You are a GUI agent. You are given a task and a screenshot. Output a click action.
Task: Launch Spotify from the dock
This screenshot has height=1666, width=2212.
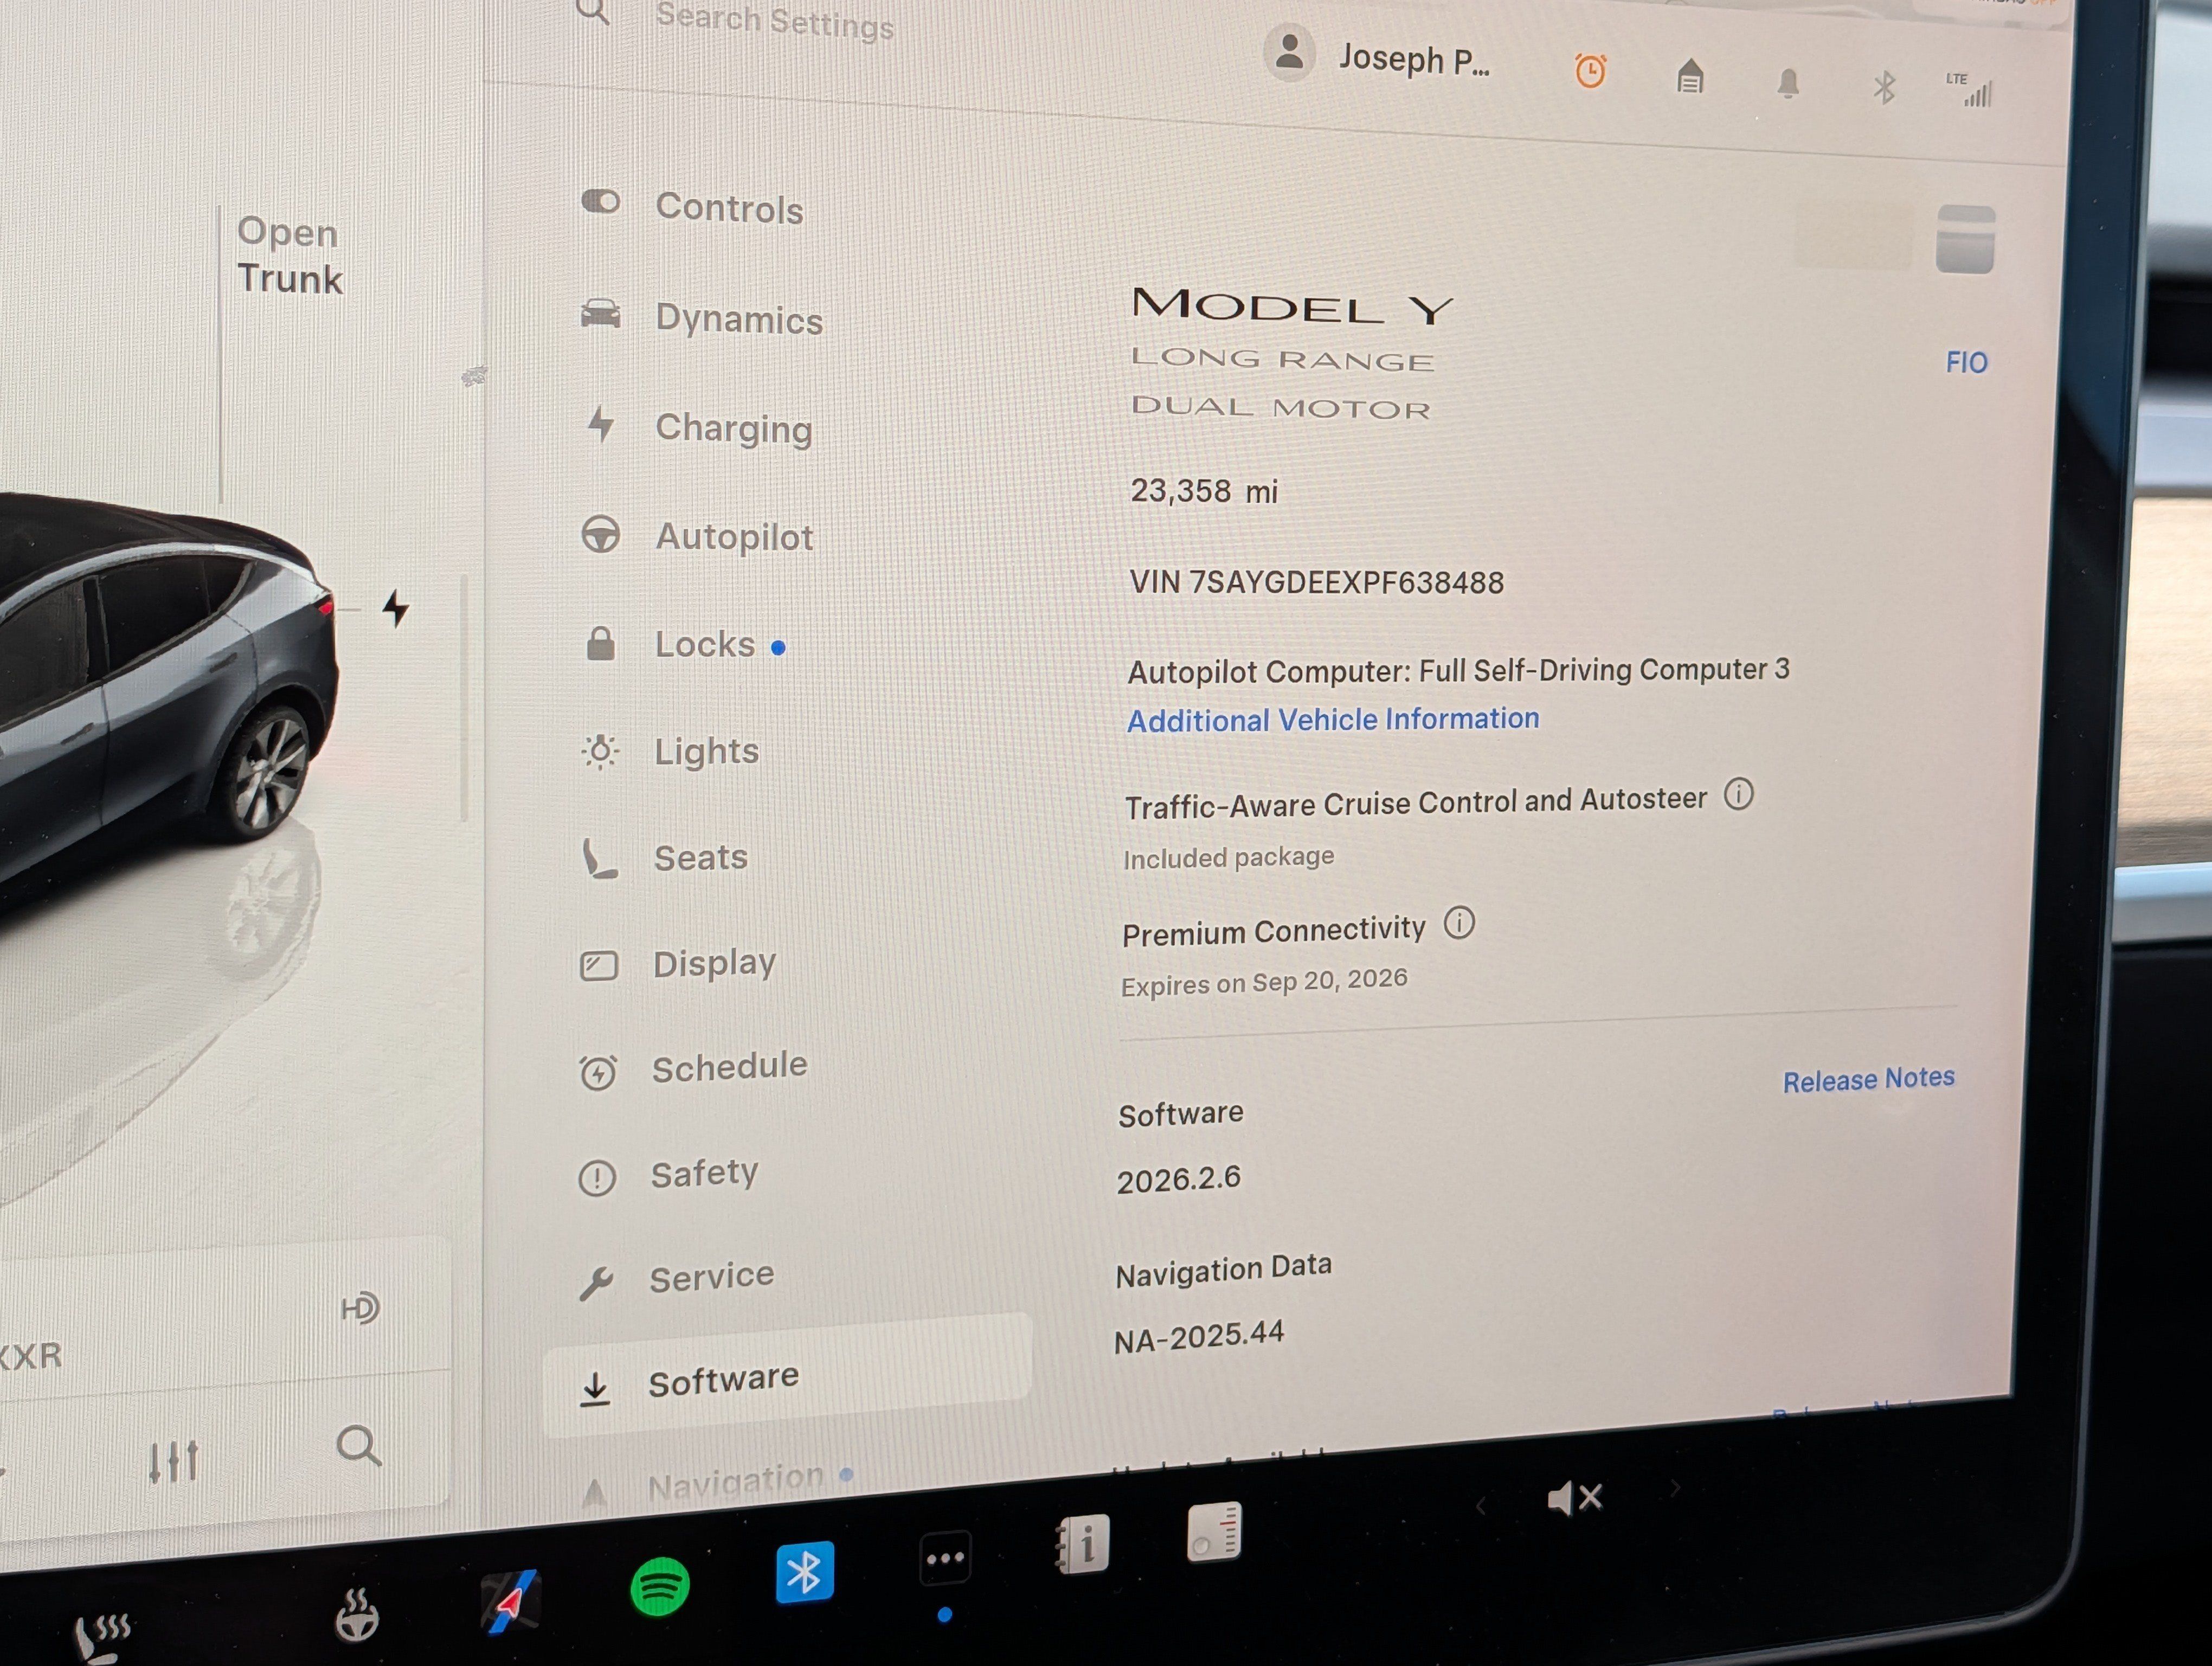pyautogui.click(x=660, y=1586)
